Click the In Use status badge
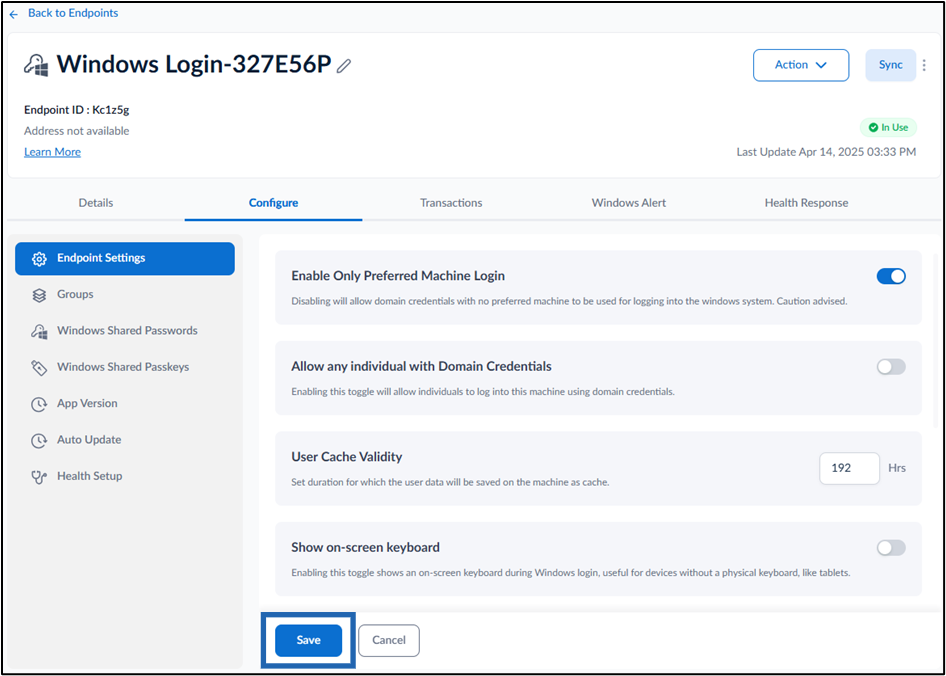The image size is (946, 676). tap(888, 127)
